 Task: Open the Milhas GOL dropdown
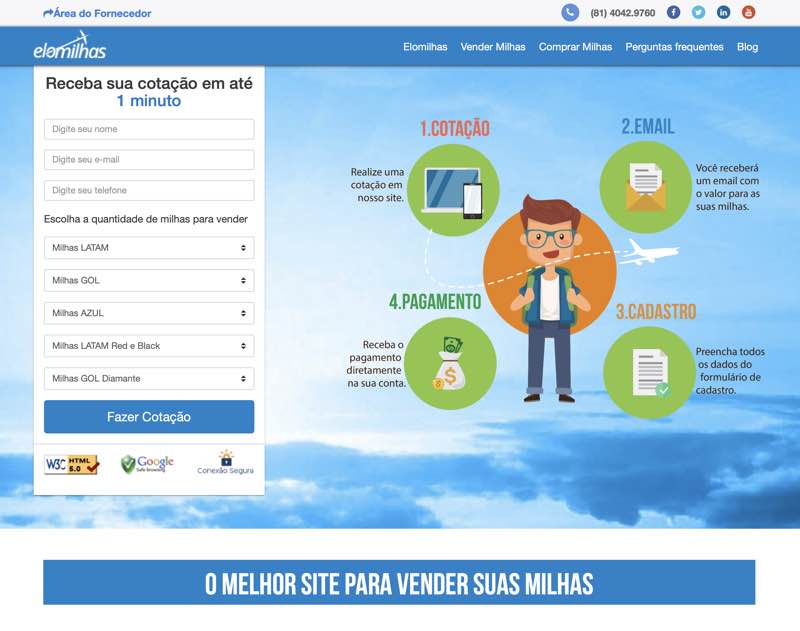click(149, 281)
